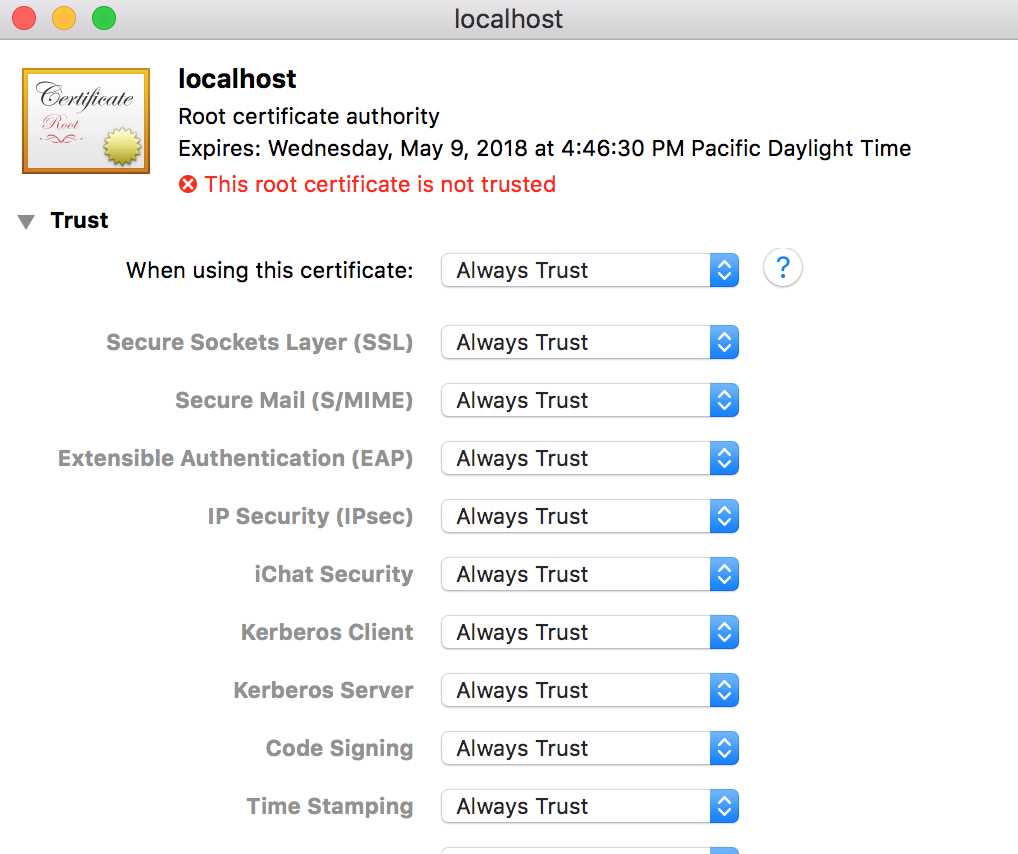Click the 'This root certificate is not trusted' warning

pyautogui.click(x=380, y=184)
